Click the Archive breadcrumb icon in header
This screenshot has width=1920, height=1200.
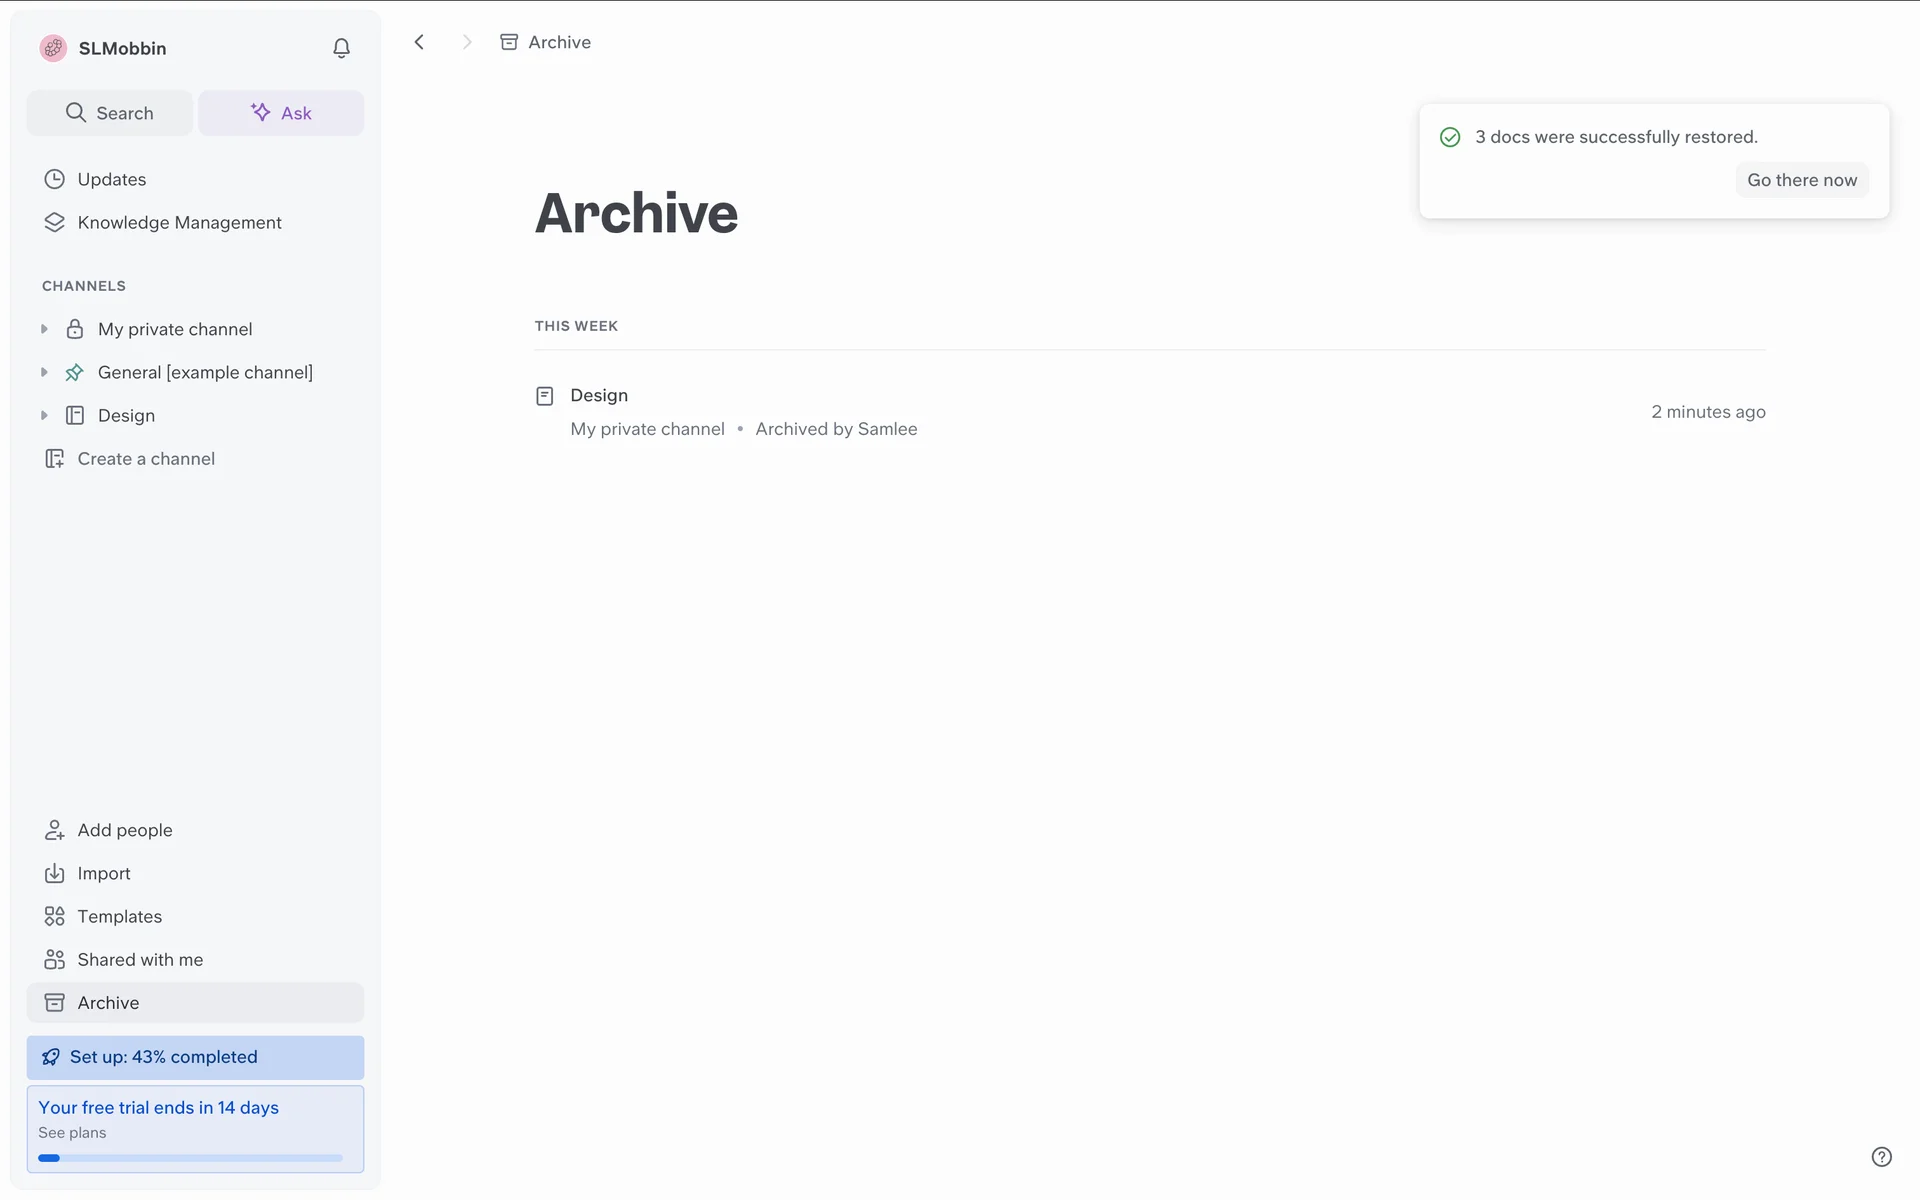click(x=509, y=42)
